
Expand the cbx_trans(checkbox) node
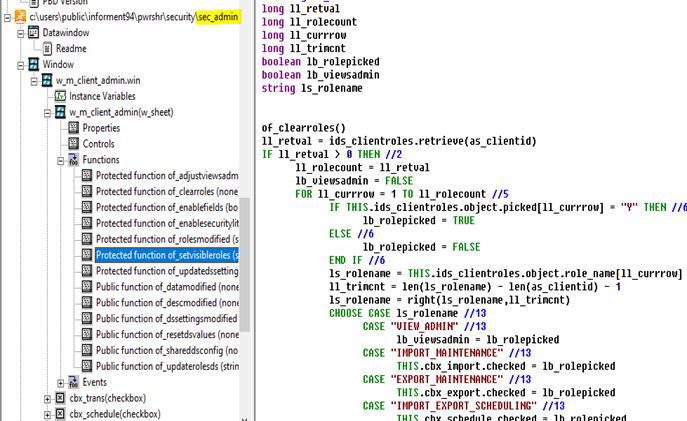click(47, 399)
